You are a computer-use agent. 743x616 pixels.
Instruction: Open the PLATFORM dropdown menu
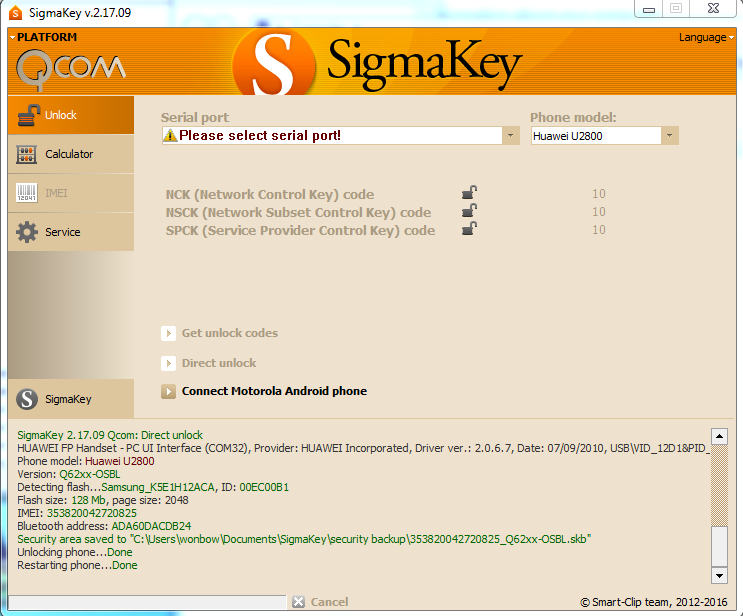44,37
